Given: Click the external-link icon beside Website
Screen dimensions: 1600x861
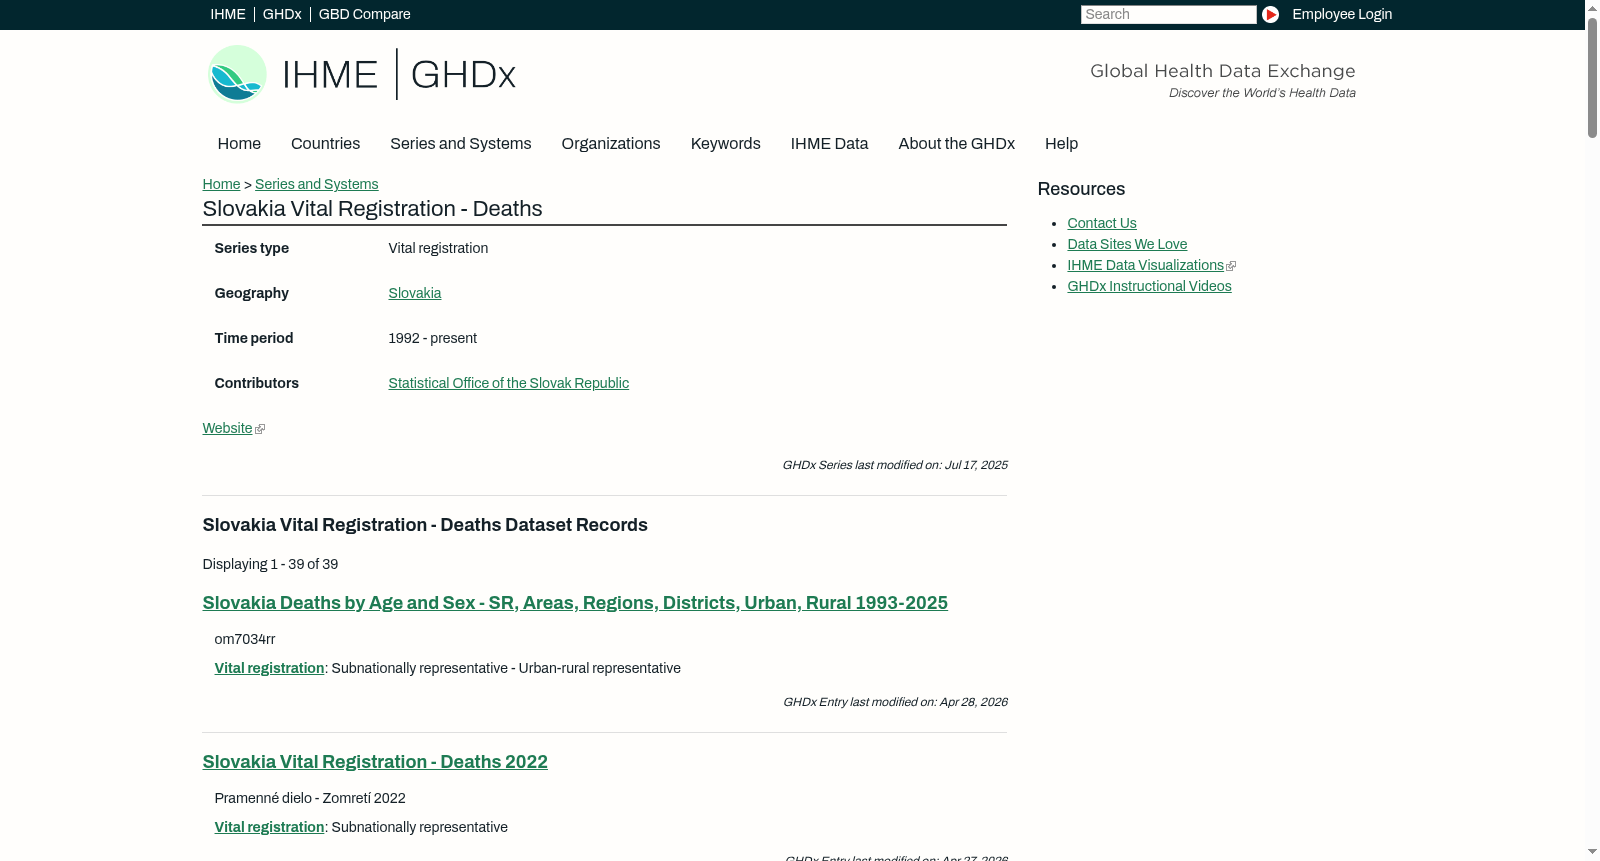Looking at the screenshot, I should (x=260, y=429).
